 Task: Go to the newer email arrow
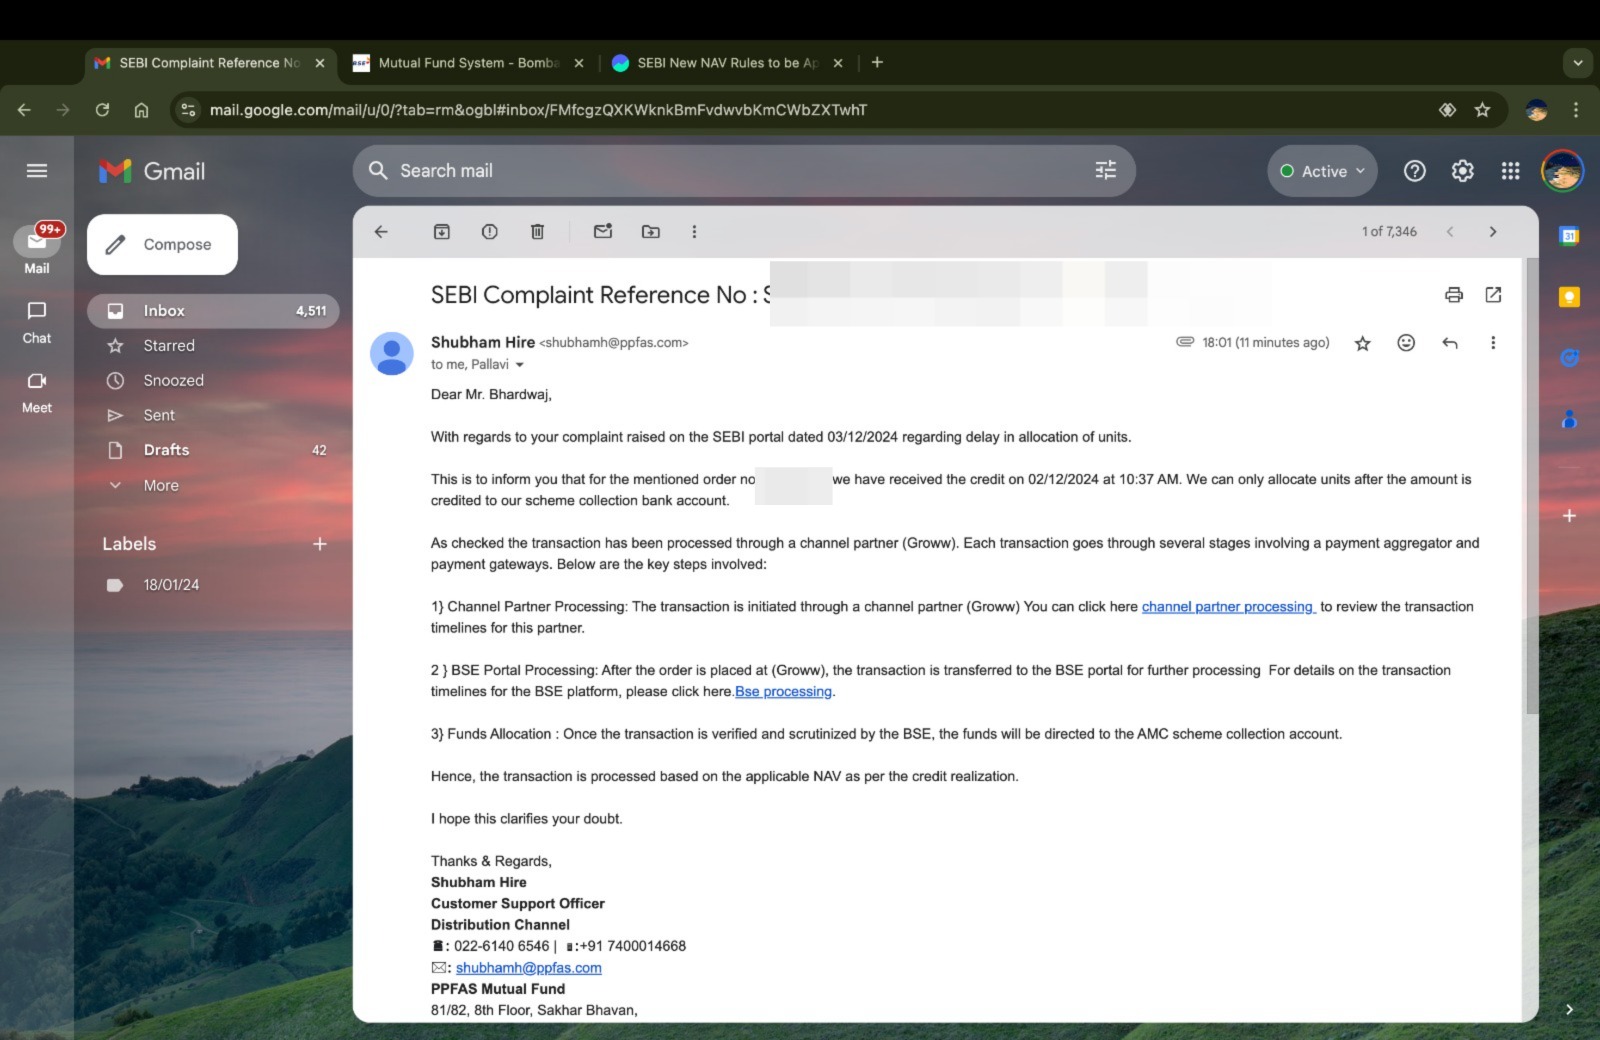(x=1450, y=232)
